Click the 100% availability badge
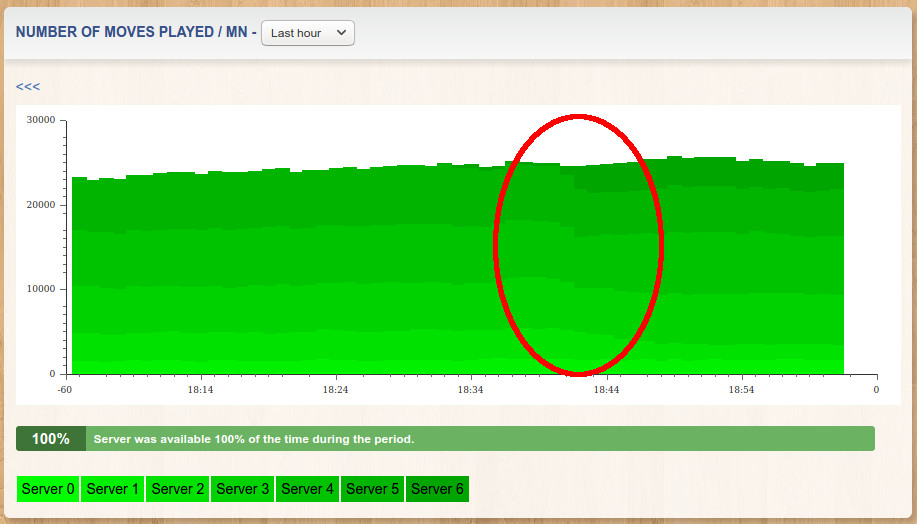Viewport: 917px width, 524px height. pyautogui.click(x=51, y=439)
